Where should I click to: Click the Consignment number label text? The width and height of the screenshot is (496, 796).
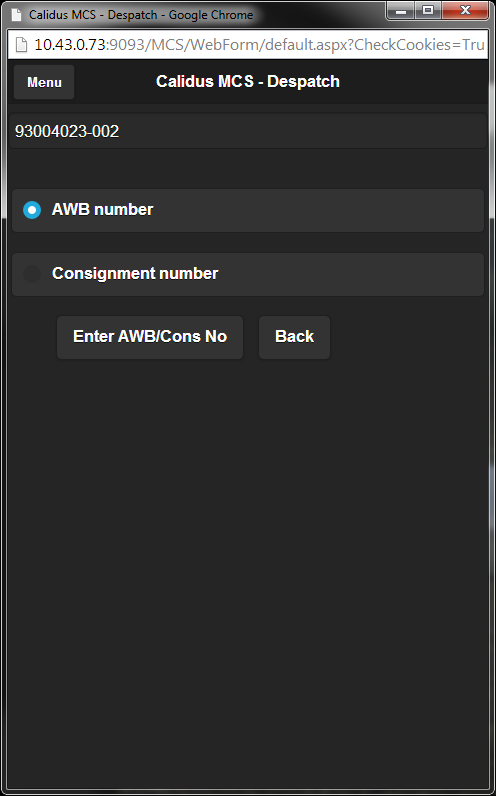point(135,274)
